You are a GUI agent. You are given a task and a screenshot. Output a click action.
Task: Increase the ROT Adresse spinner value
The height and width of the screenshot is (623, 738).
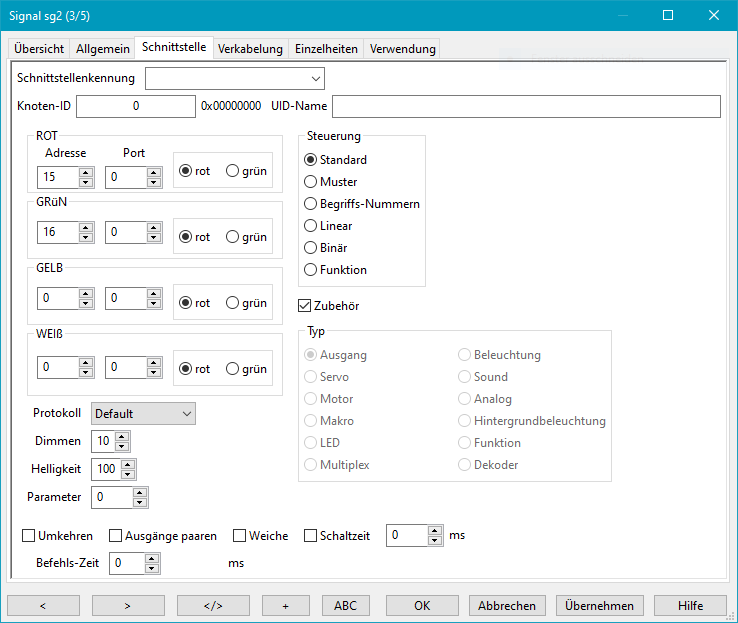coord(86,172)
